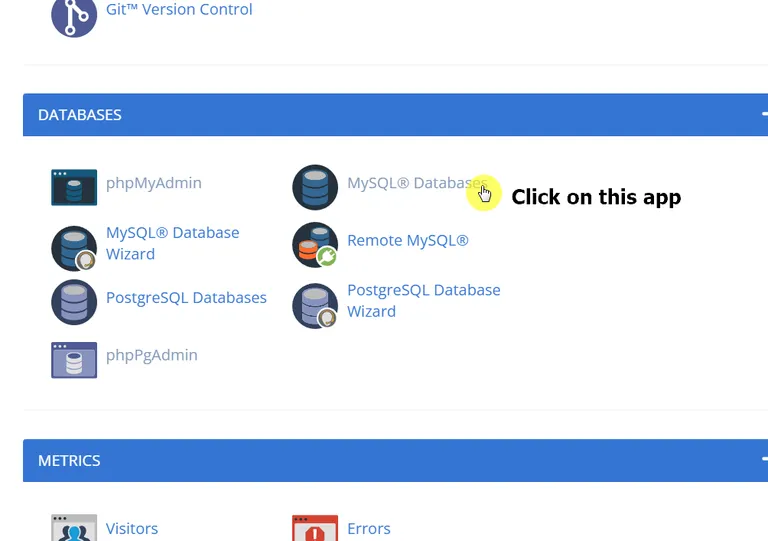Click the Visitors icon
This screenshot has width=768, height=541.
tap(74, 527)
